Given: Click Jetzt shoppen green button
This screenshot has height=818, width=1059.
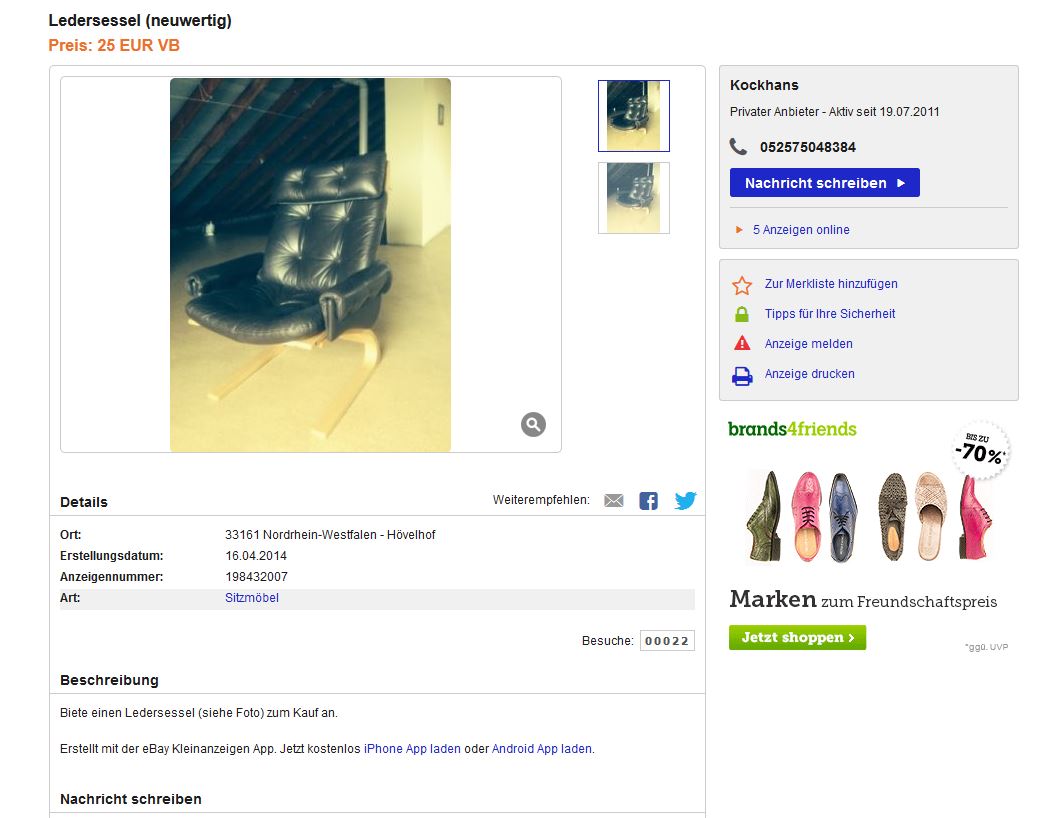Looking at the screenshot, I should tap(797, 637).
